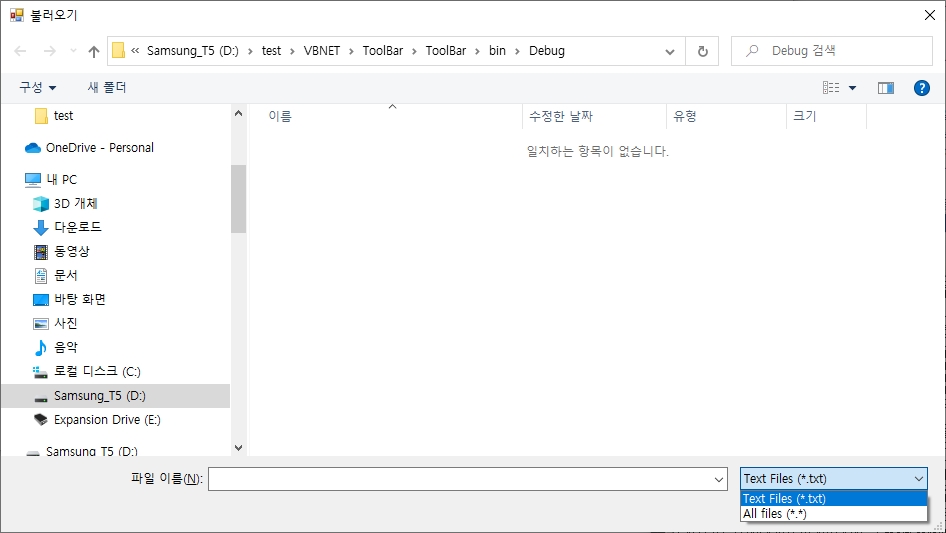The width and height of the screenshot is (946, 533).
Task: Click the Debug search box
Action: click(x=833, y=51)
